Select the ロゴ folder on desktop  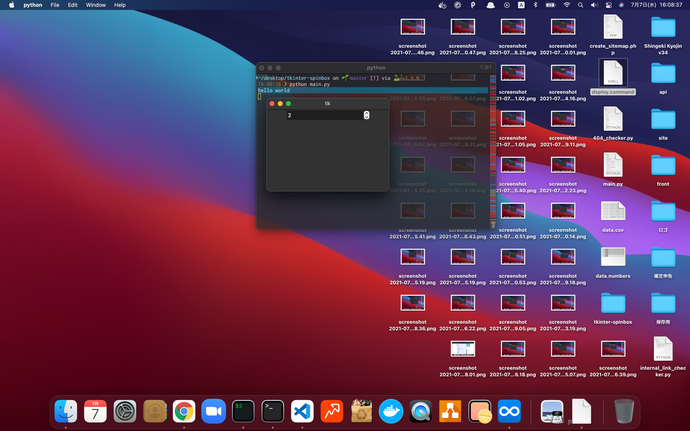point(663,216)
